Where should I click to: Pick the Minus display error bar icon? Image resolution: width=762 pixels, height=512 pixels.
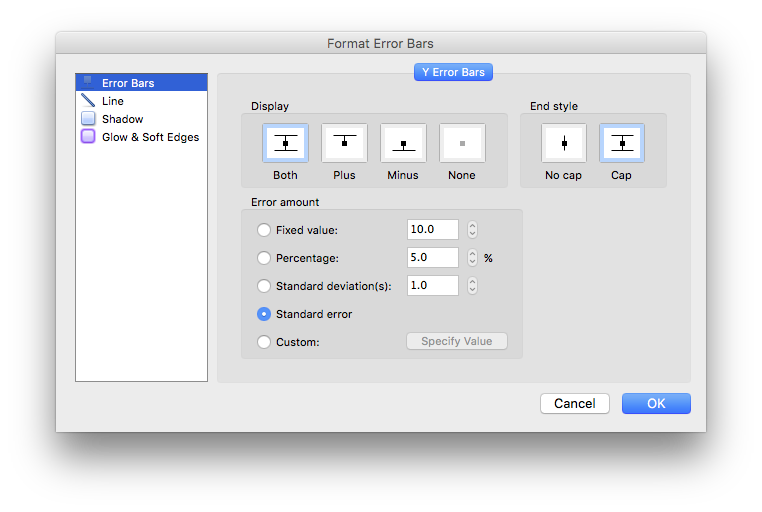tap(403, 143)
